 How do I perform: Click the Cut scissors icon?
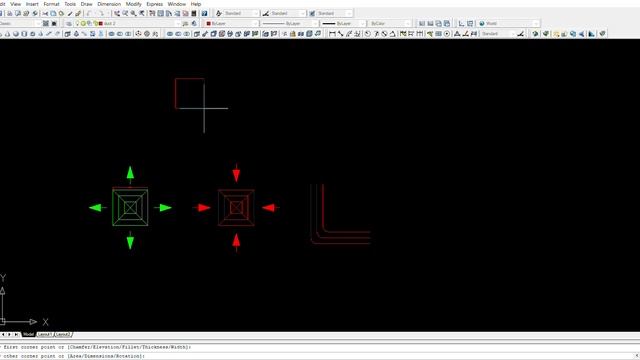tap(45, 13)
